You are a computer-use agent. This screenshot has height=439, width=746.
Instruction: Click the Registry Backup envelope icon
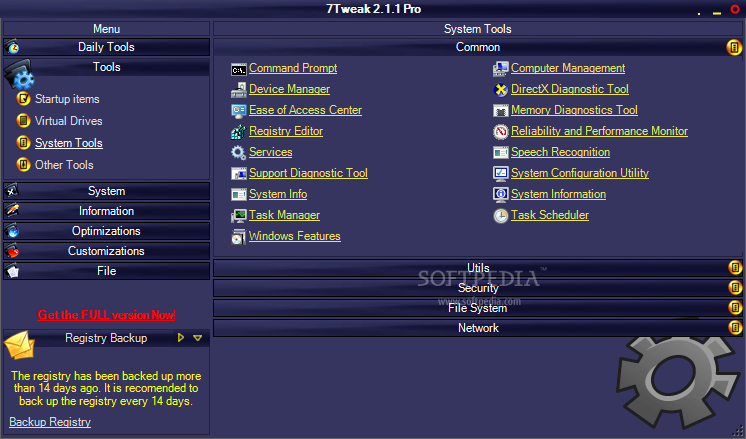(20, 345)
